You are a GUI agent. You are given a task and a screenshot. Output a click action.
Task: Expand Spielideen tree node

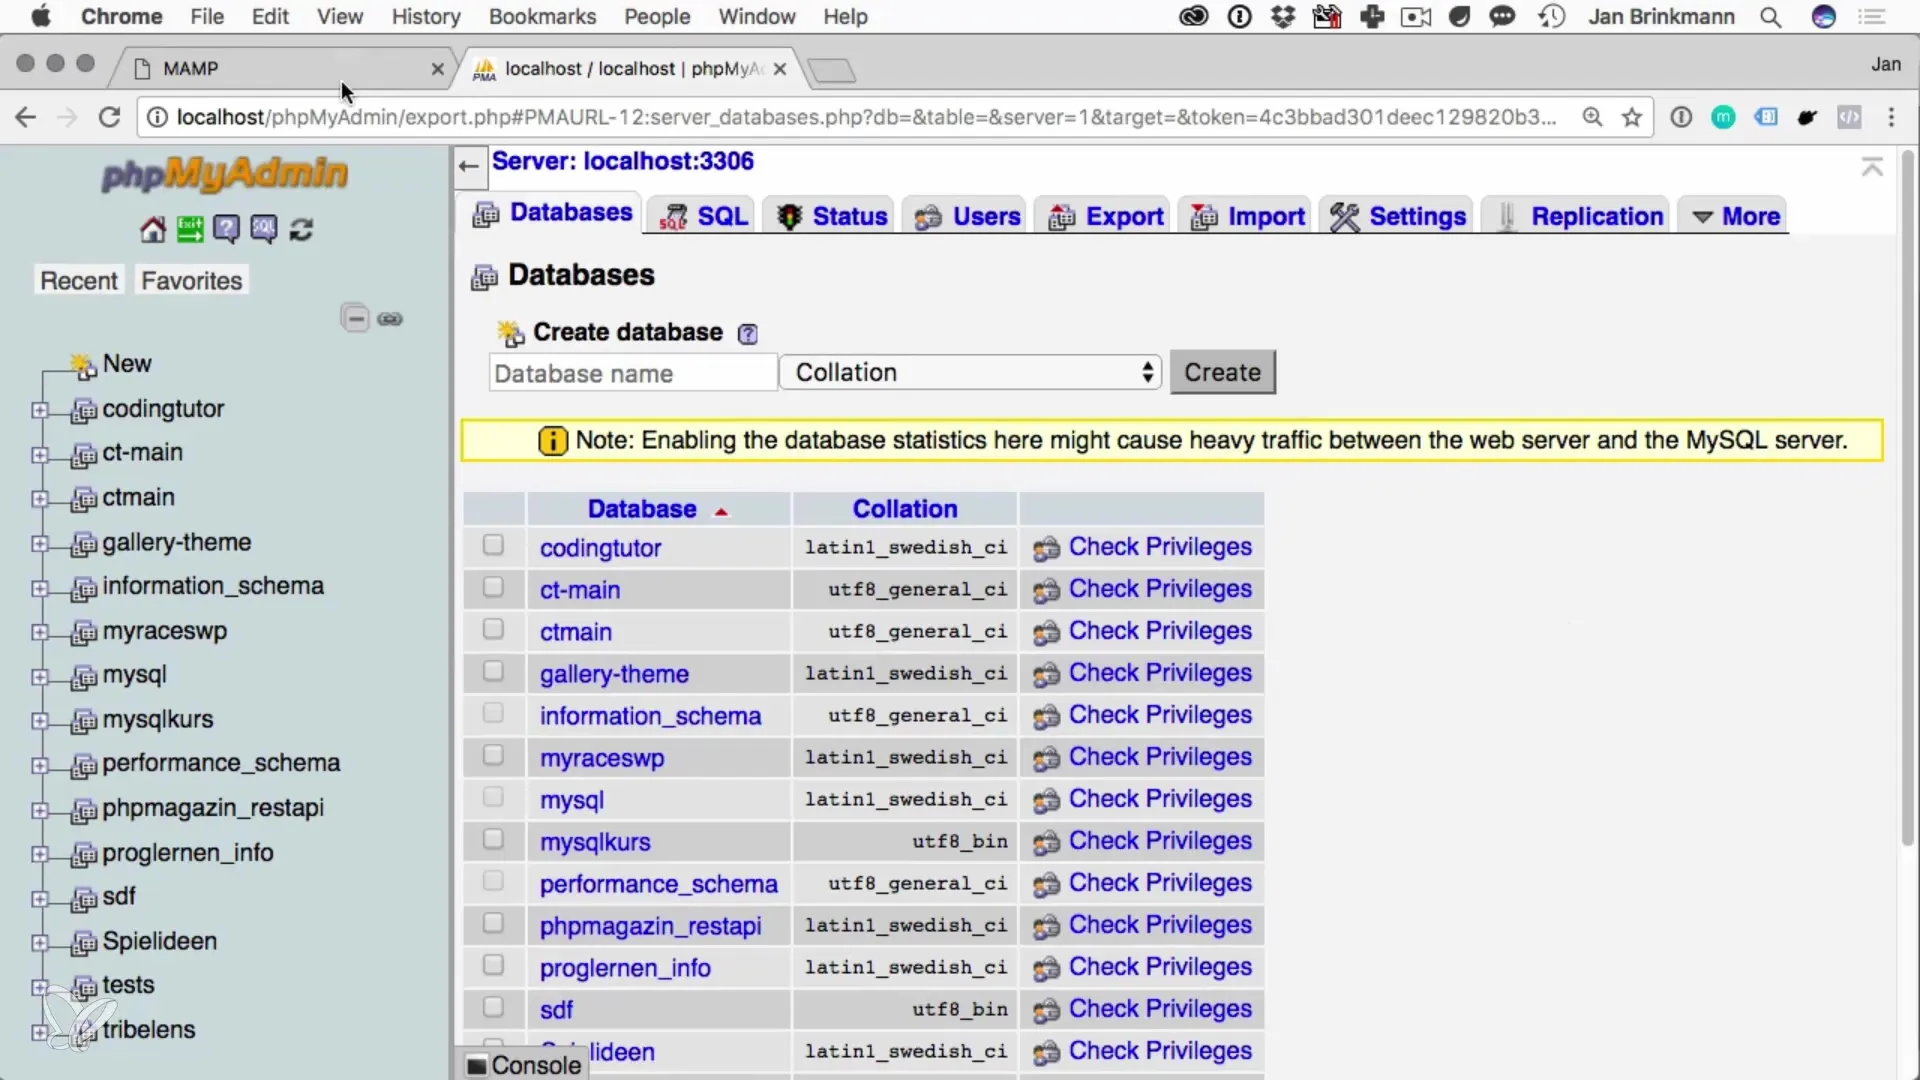click(39, 943)
